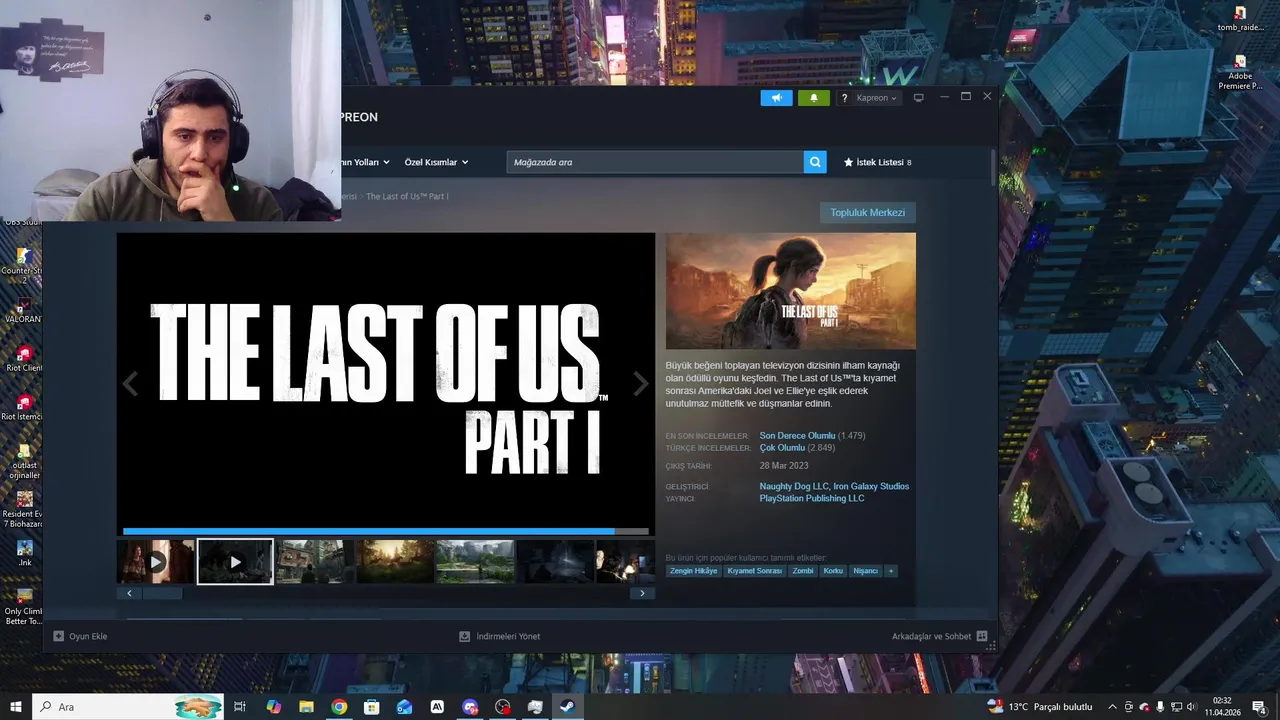1280x720 pixels.
Task: Select the third screenshot thumbnail
Action: pos(315,561)
